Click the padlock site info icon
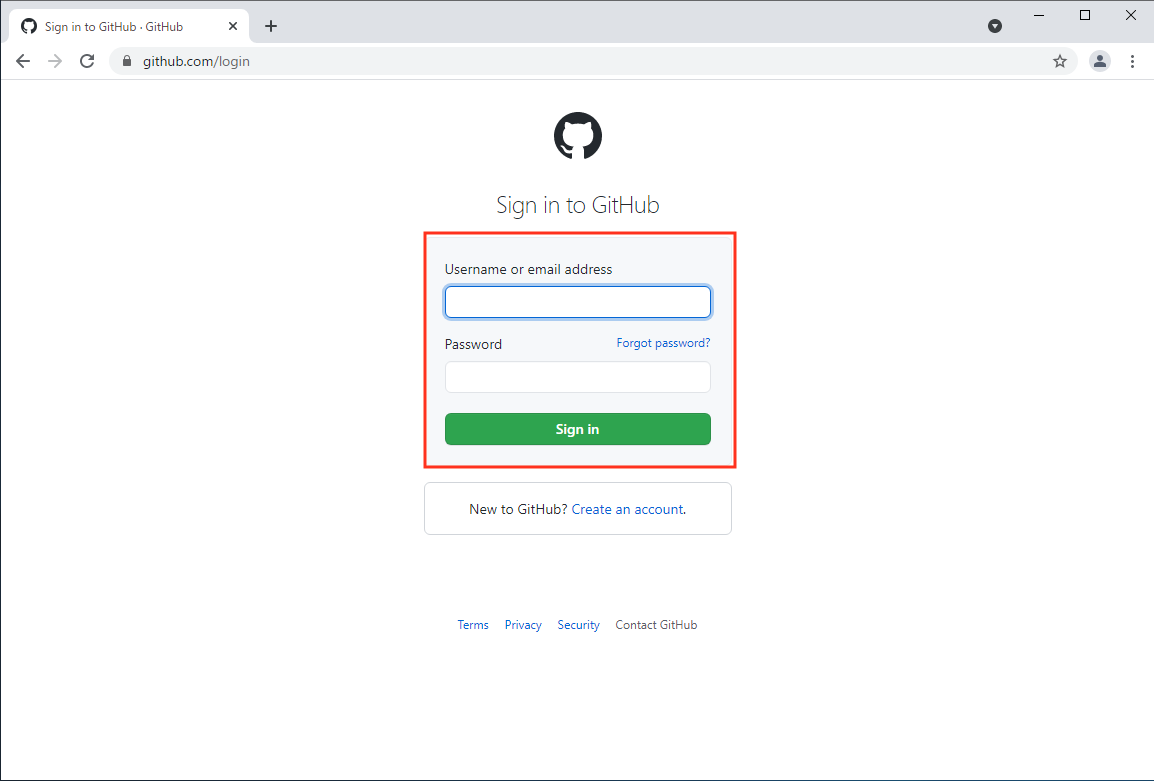Screen dimensions: 1154x781 [x=127, y=61]
